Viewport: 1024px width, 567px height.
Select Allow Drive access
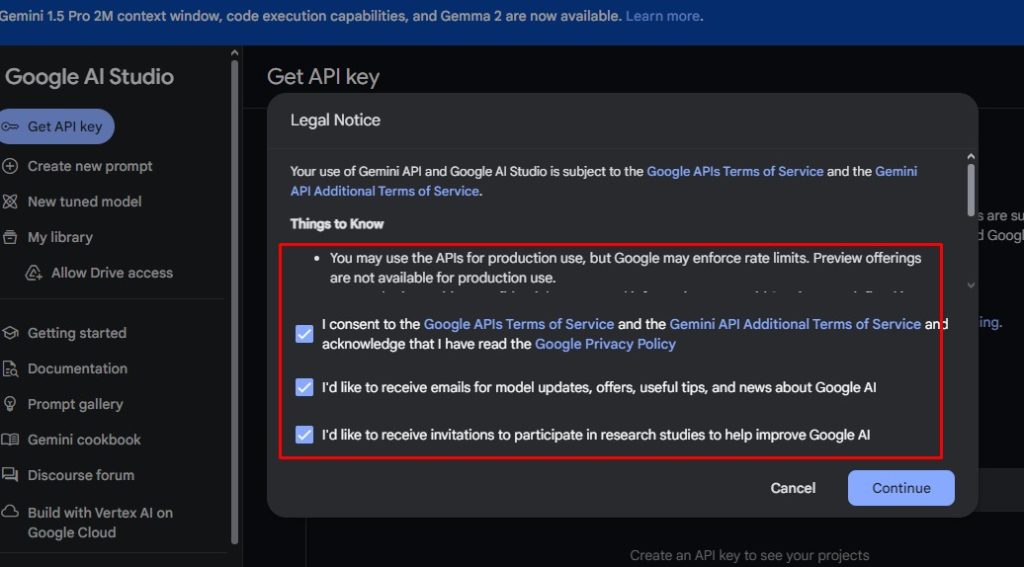(112, 273)
